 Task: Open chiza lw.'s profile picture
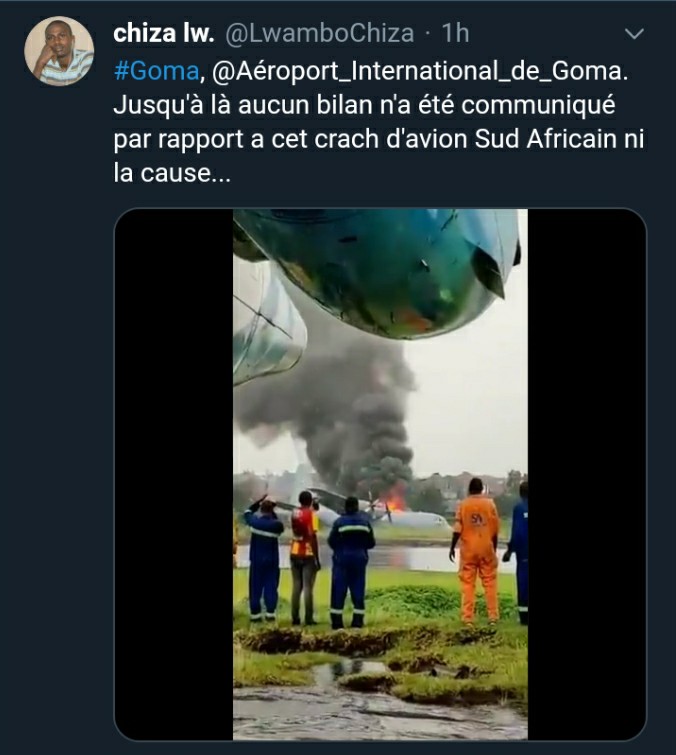[59, 51]
